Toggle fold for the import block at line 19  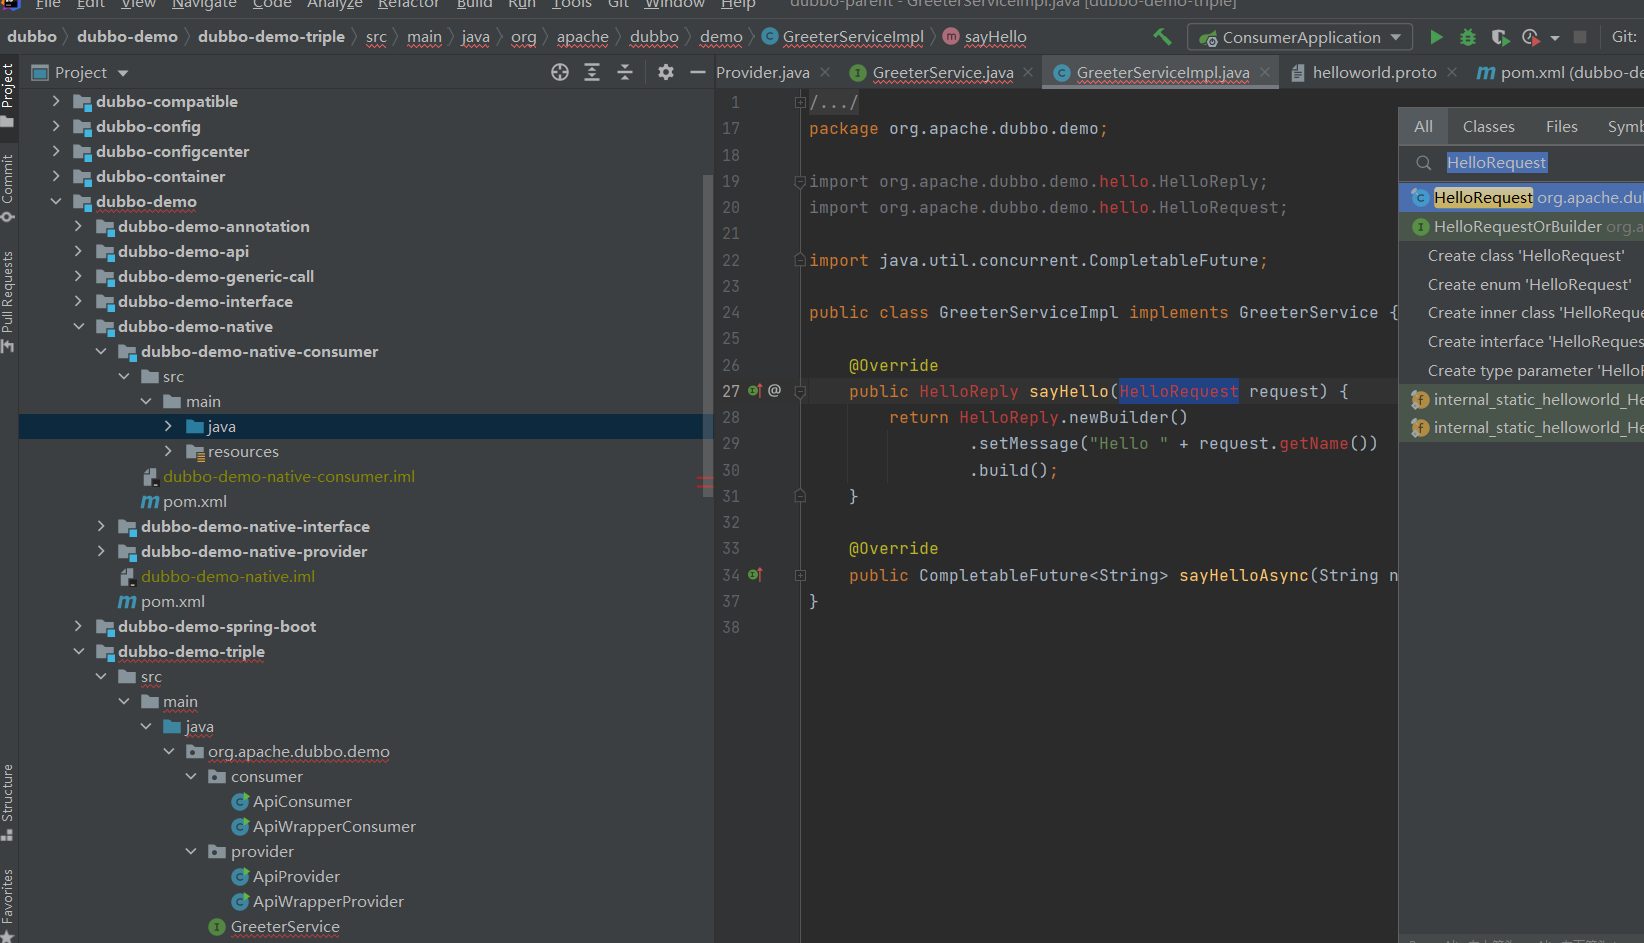coord(800,182)
